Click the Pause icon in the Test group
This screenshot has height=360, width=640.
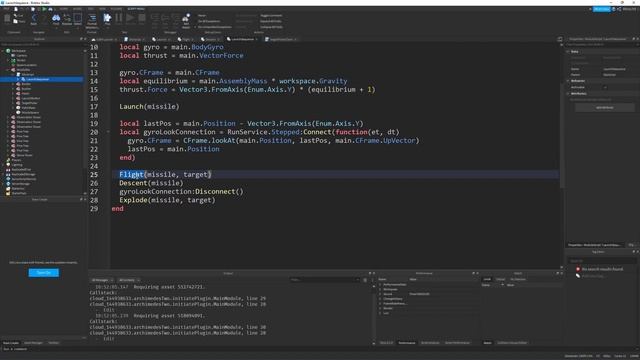(119, 18)
